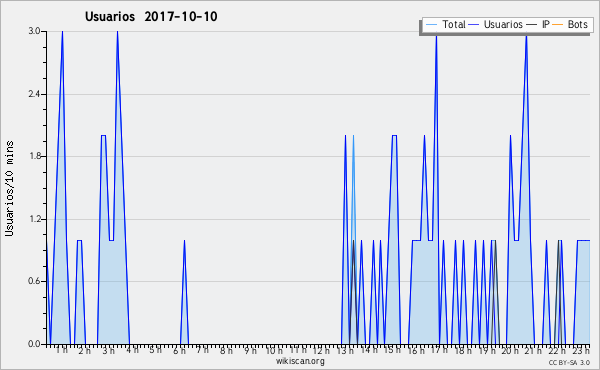This screenshot has height=370, width=600.
Task: Click the isolated peak near 6 h
Action: 184,292
